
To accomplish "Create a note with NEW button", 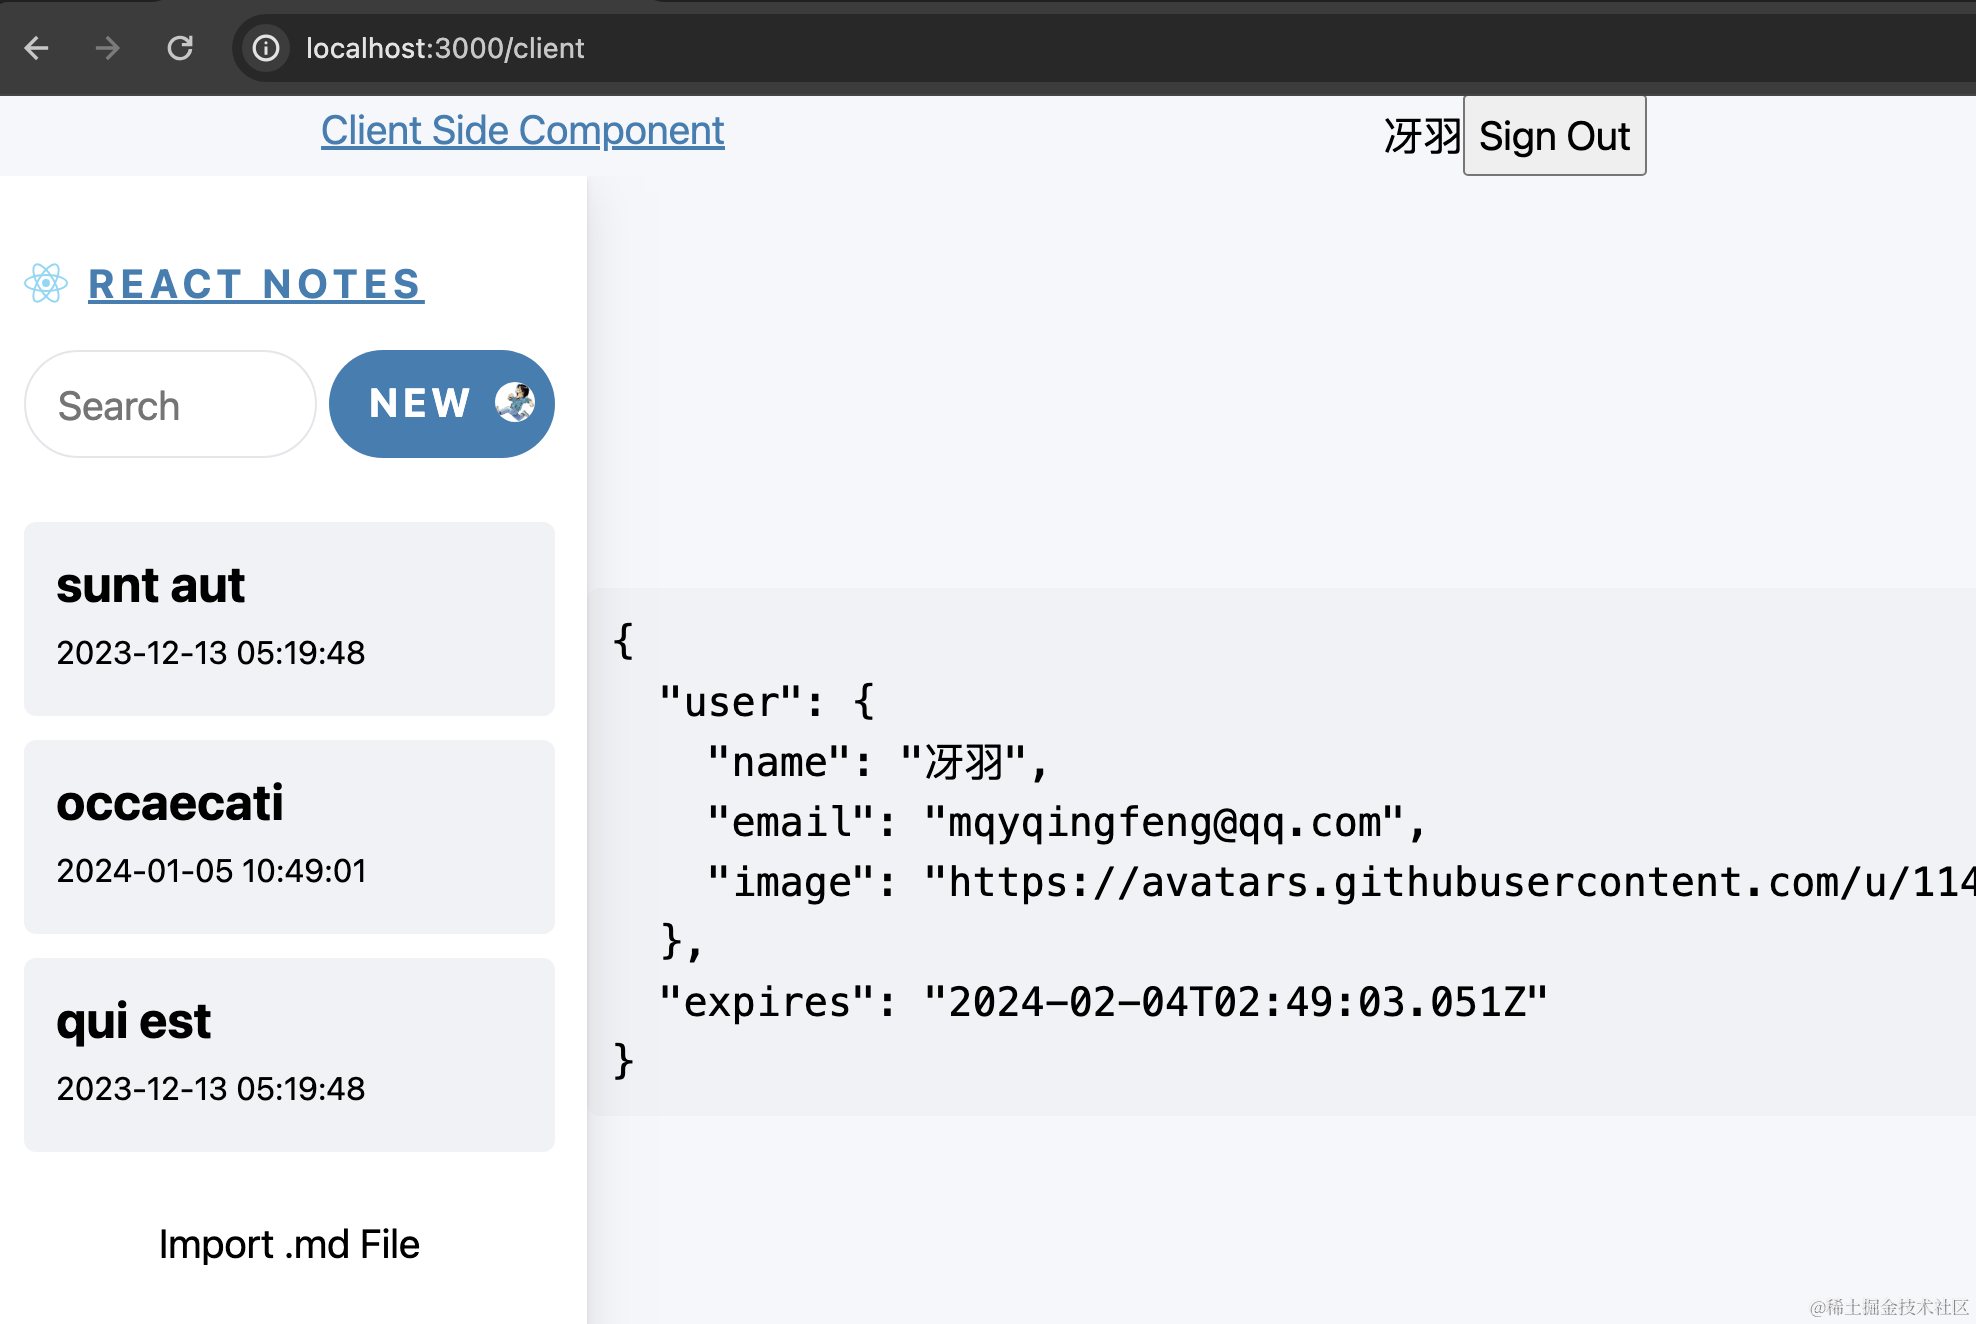I will pos(422,404).
